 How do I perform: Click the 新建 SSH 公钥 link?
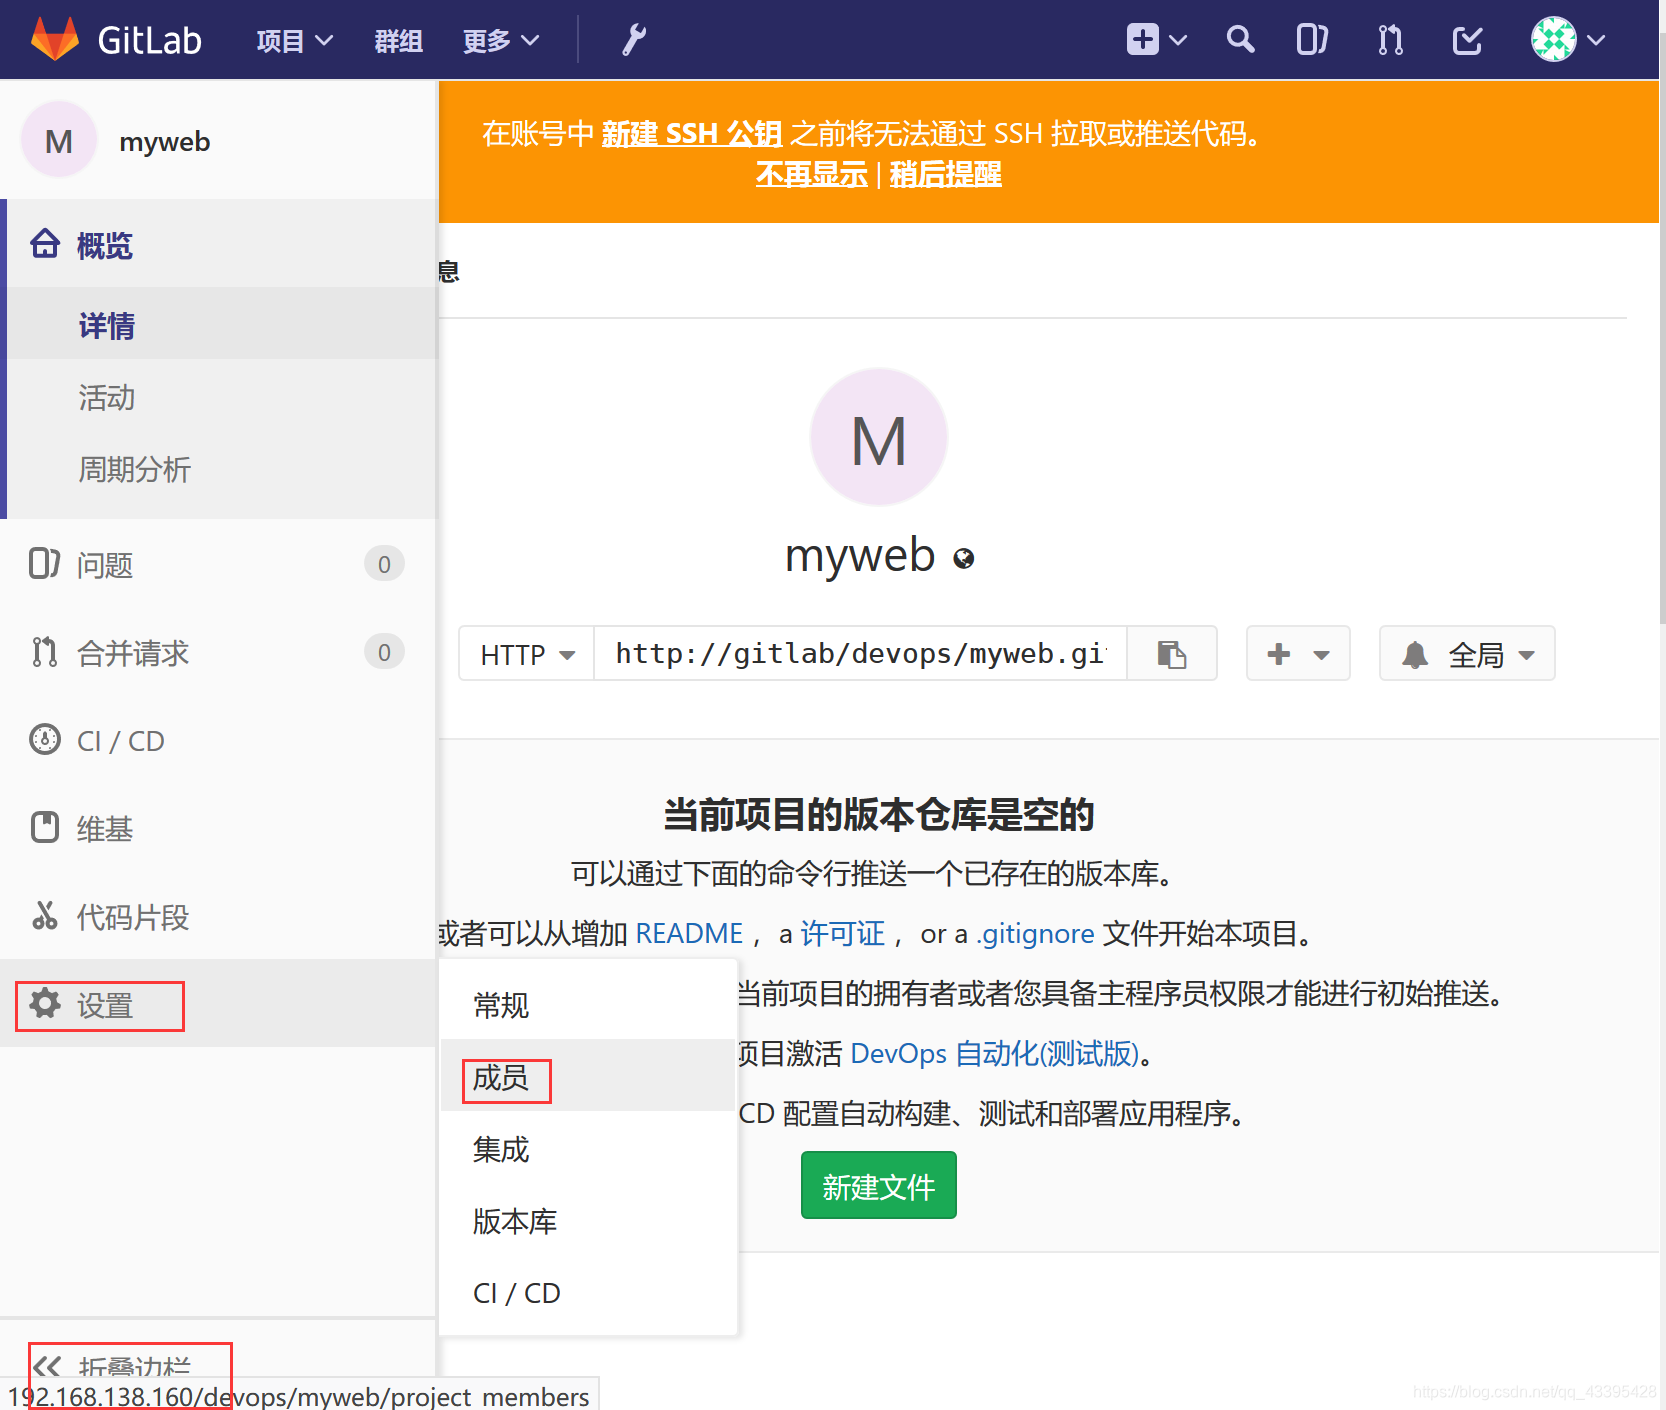[x=691, y=133]
